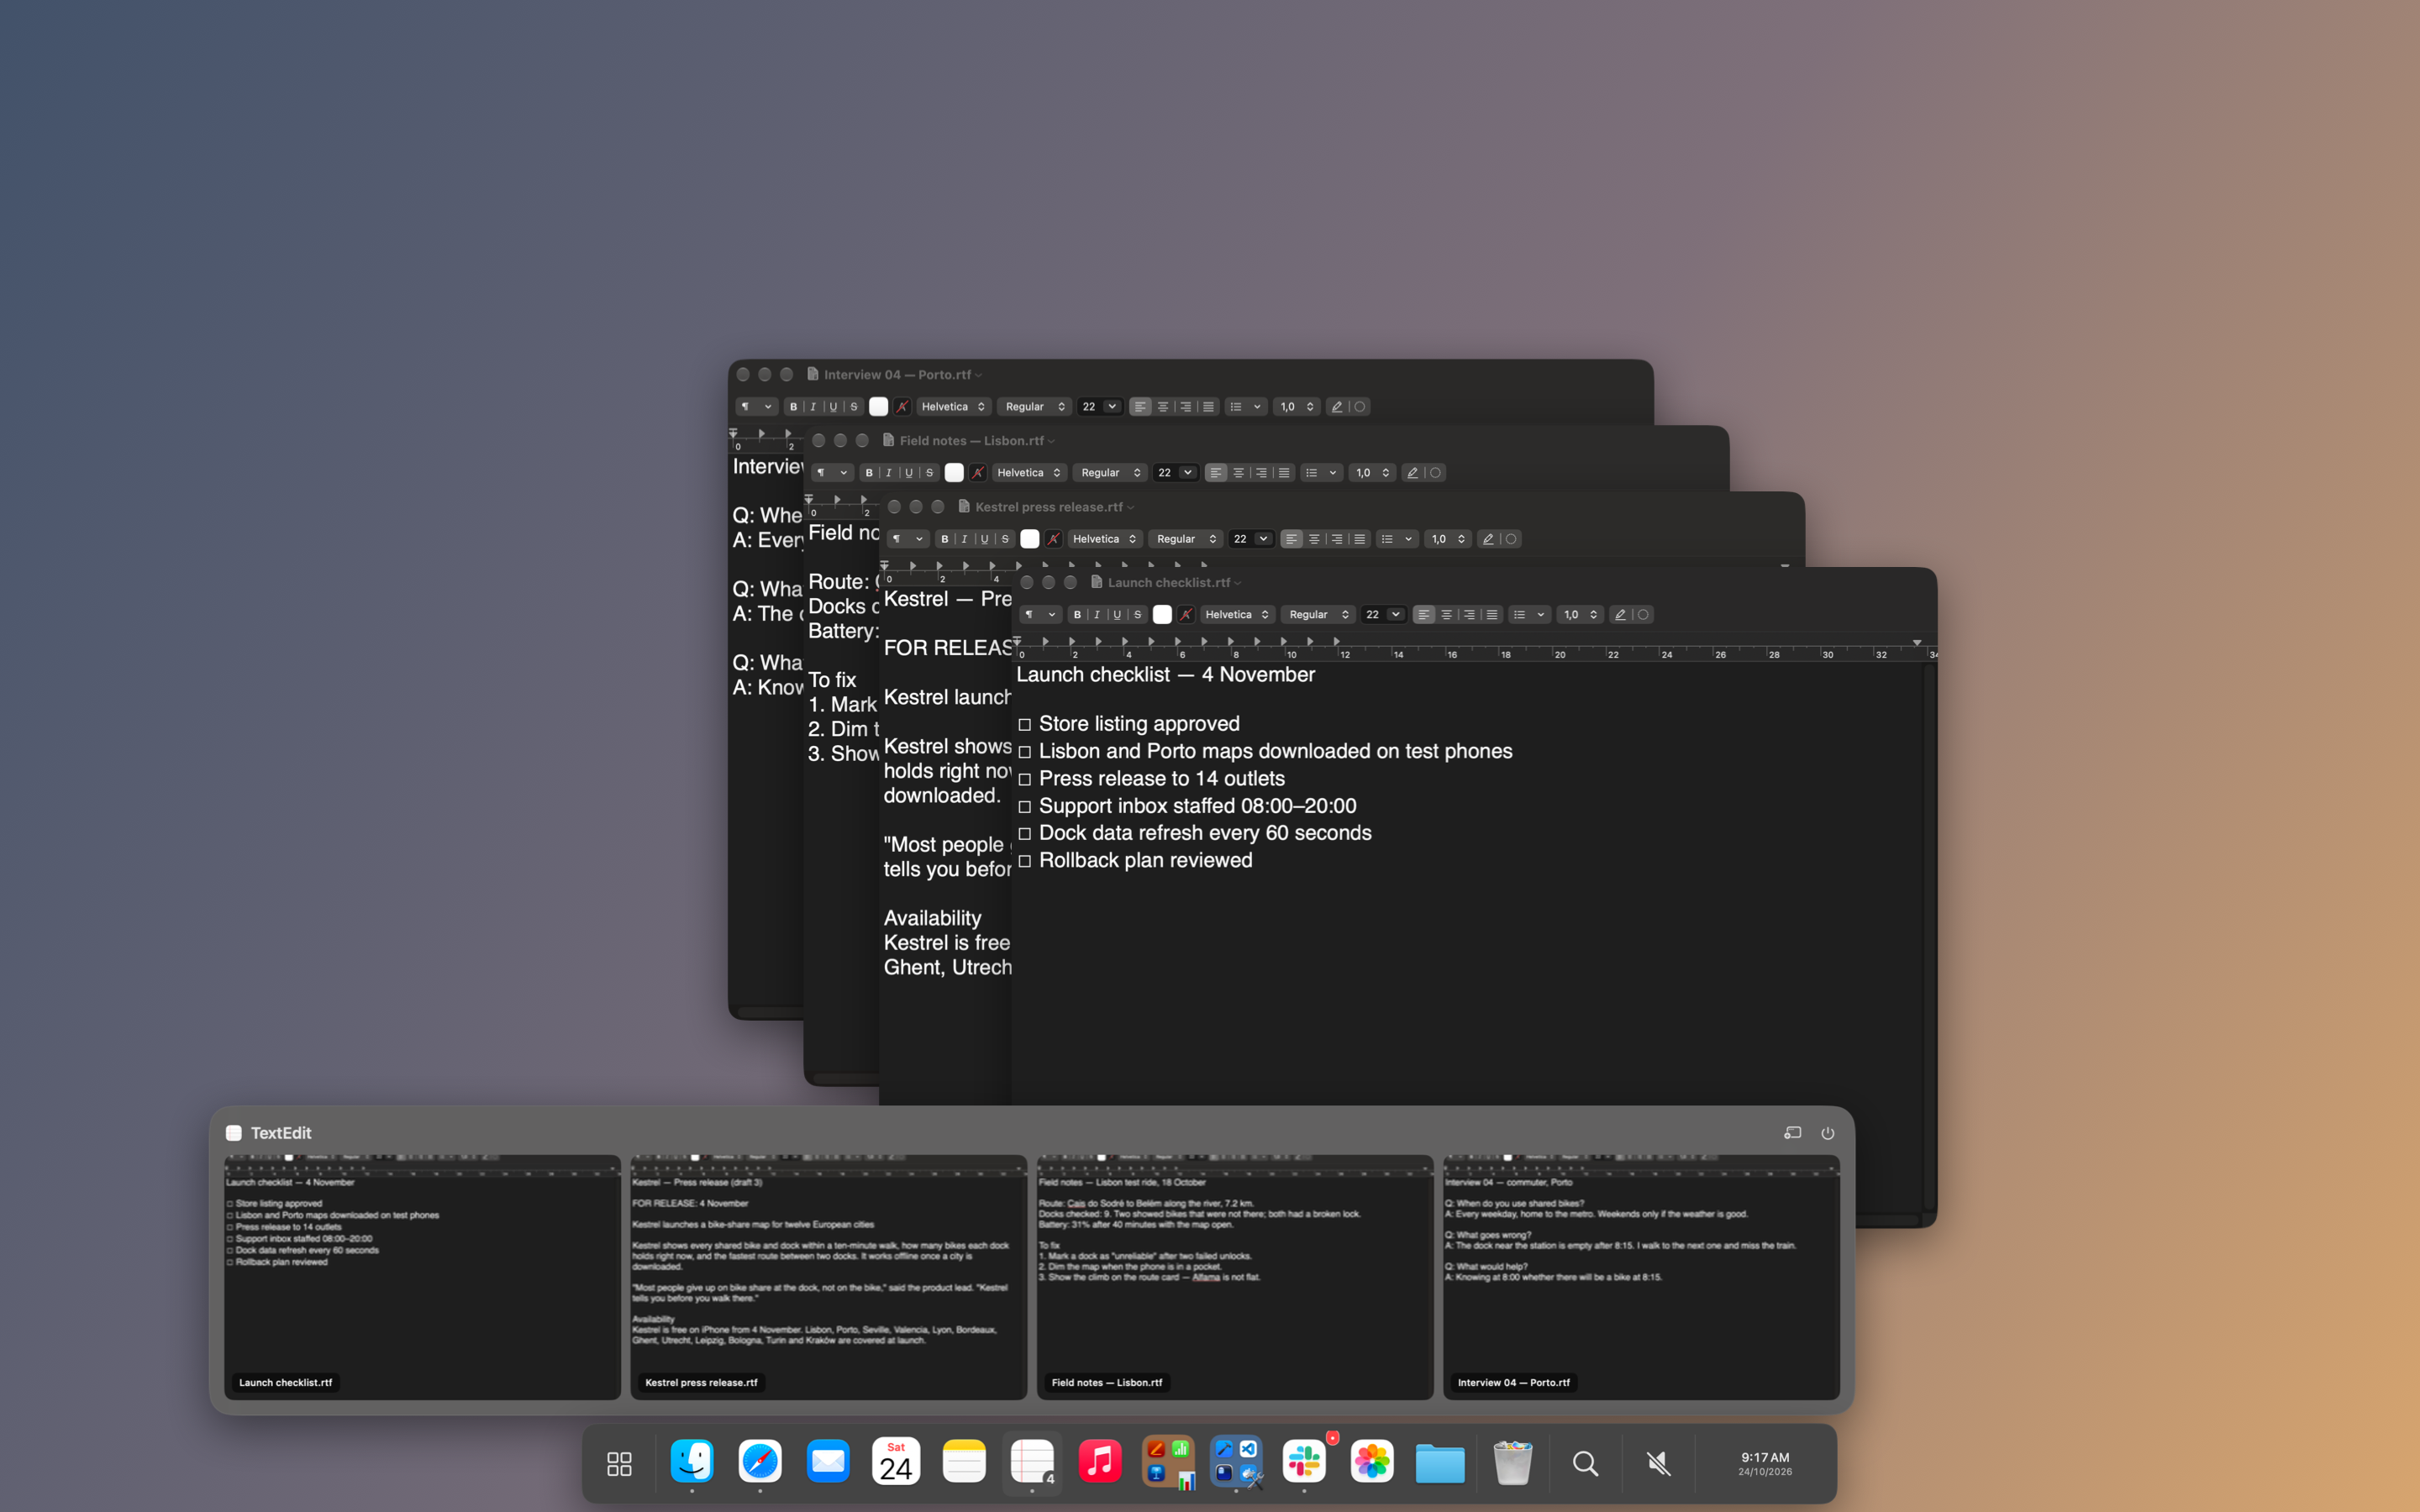Toggle Italic in Kestrel press release window
2420x1512 pixels.
964,538
